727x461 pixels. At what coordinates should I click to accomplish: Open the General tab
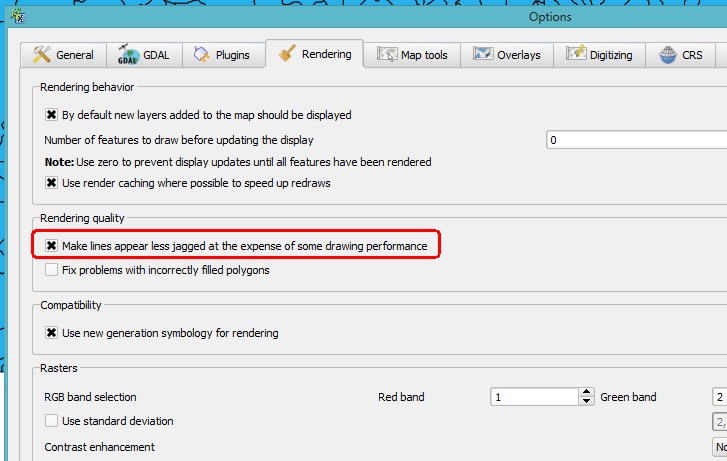point(64,55)
